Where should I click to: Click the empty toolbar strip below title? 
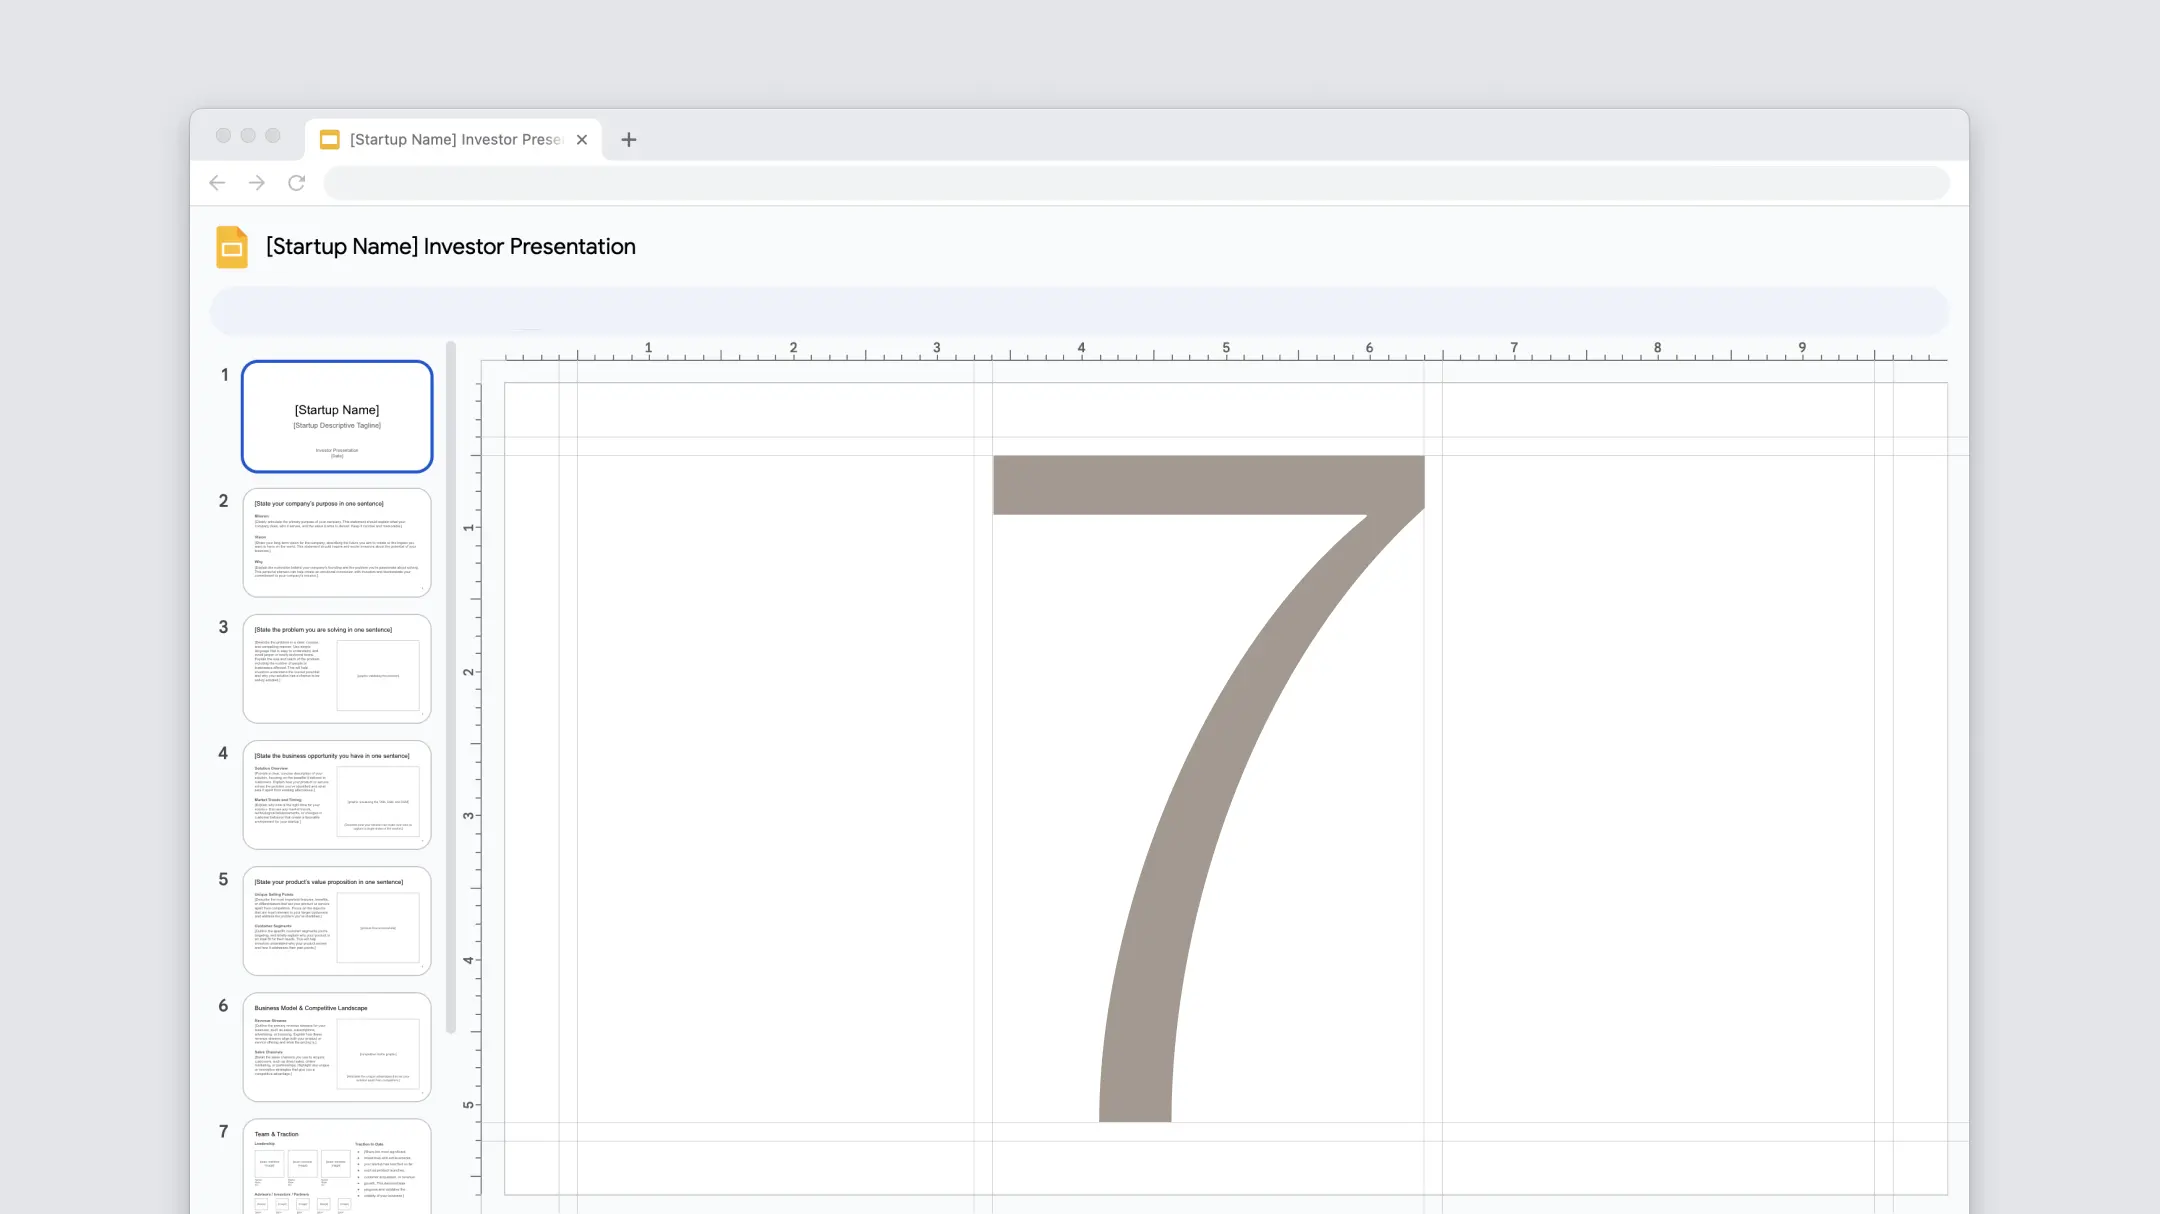[x=1078, y=310]
